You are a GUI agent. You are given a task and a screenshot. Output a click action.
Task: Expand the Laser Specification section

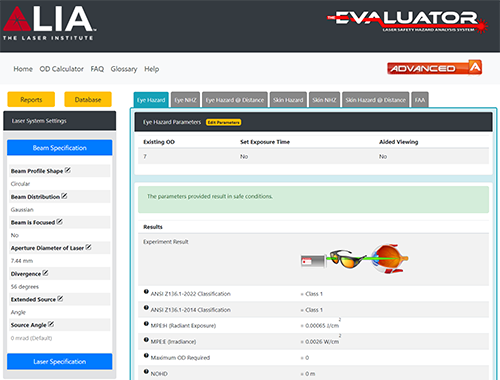point(60,361)
